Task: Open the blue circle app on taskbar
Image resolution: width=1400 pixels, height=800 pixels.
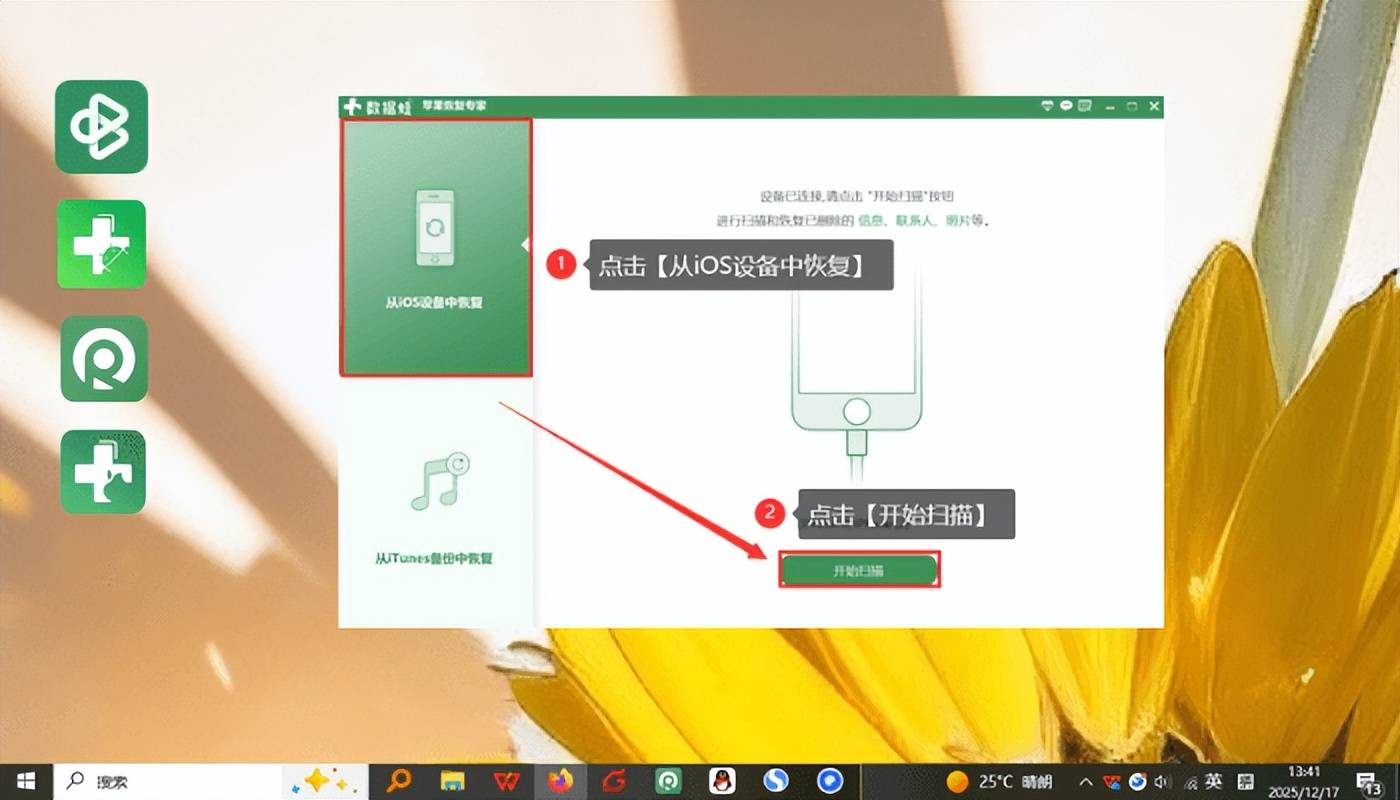Action: (829, 781)
